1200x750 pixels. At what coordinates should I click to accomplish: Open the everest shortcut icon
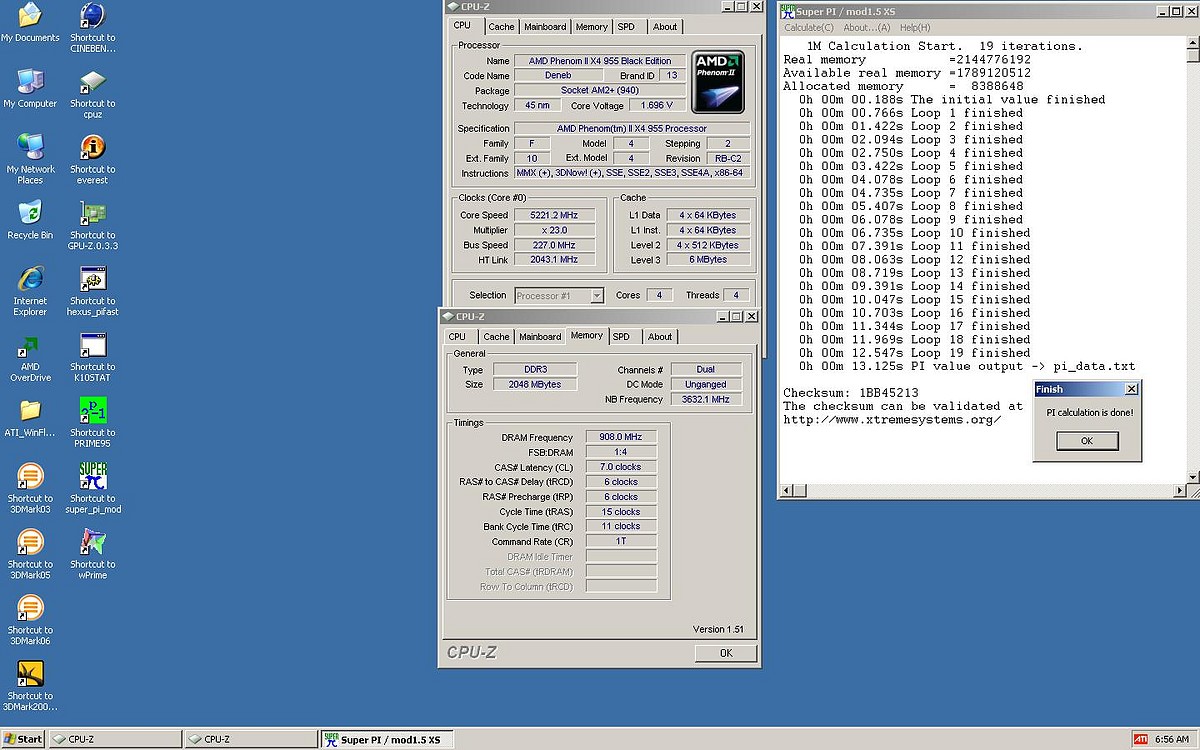click(x=92, y=149)
